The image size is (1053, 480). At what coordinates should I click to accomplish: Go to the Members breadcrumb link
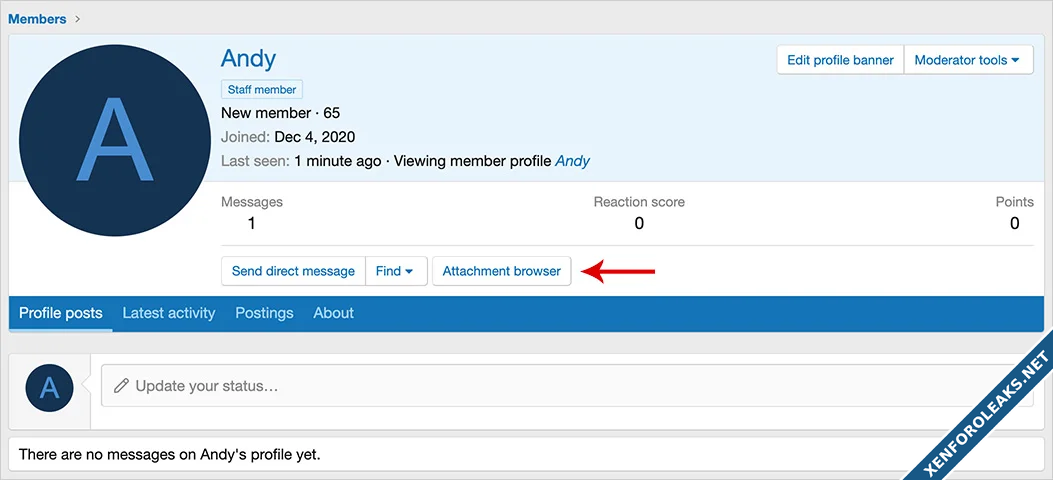pyautogui.click(x=37, y=19)
